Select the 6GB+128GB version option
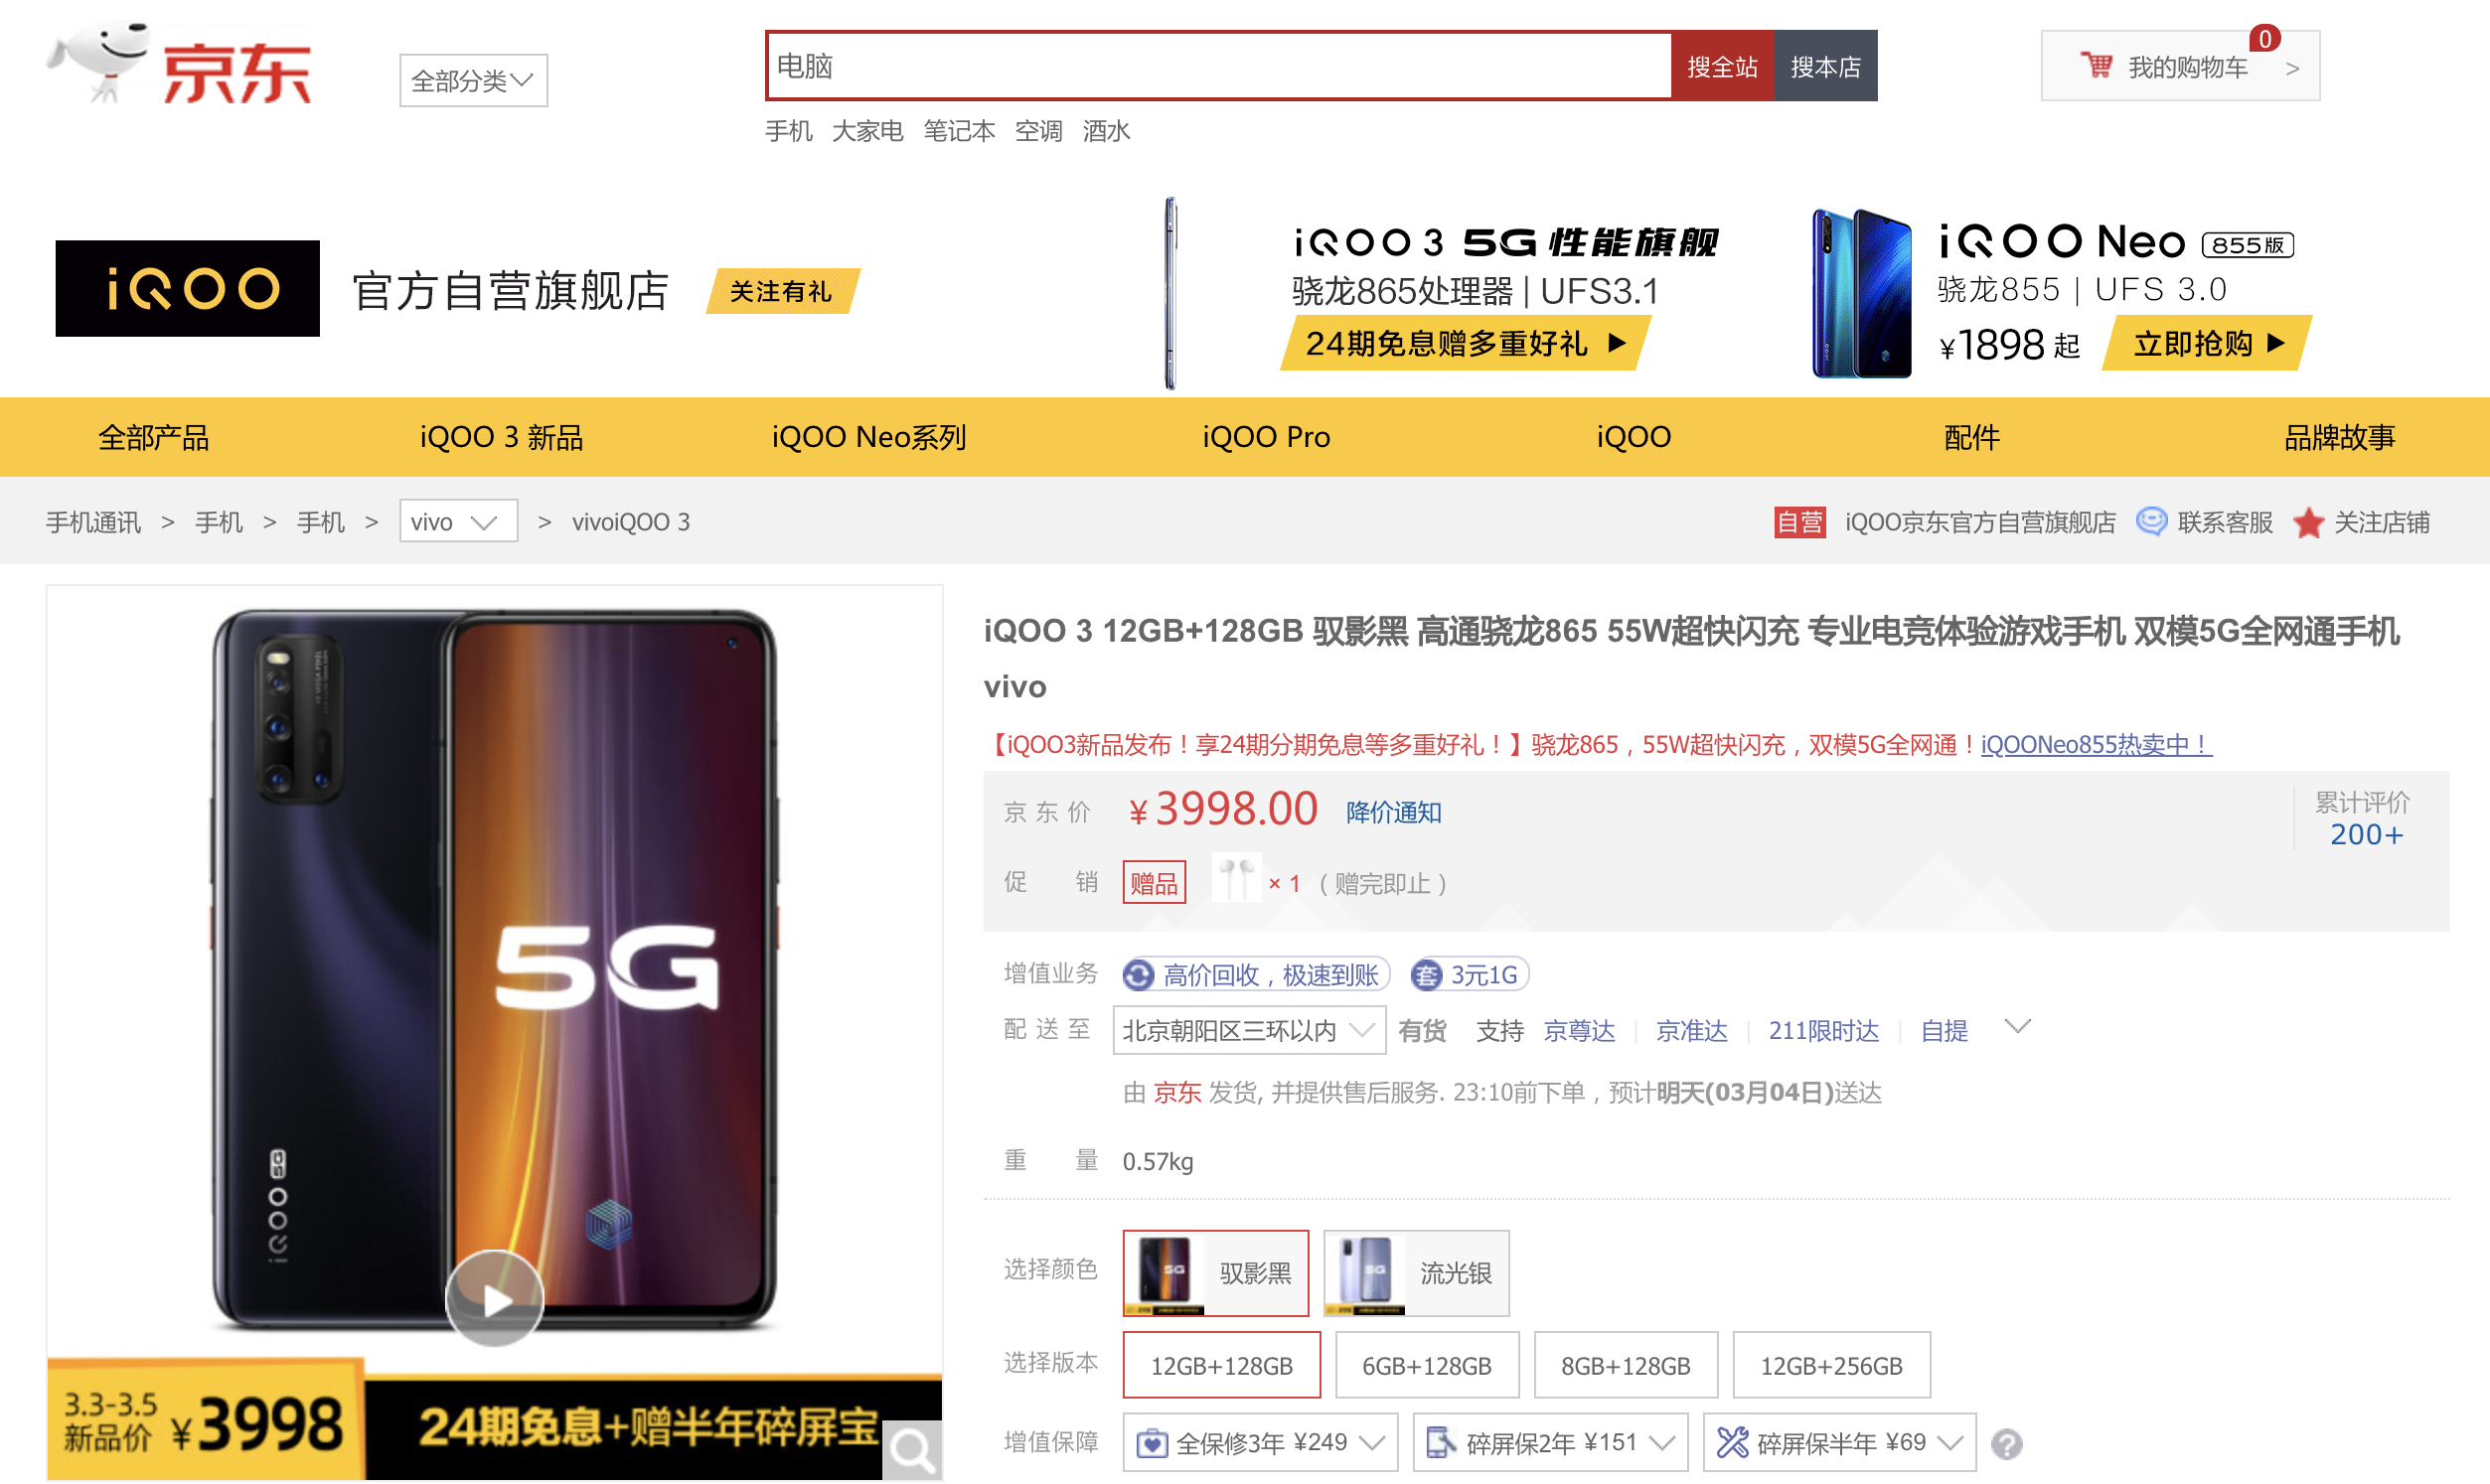Screen dimensions: 2490x1484 point(1426,1366)
